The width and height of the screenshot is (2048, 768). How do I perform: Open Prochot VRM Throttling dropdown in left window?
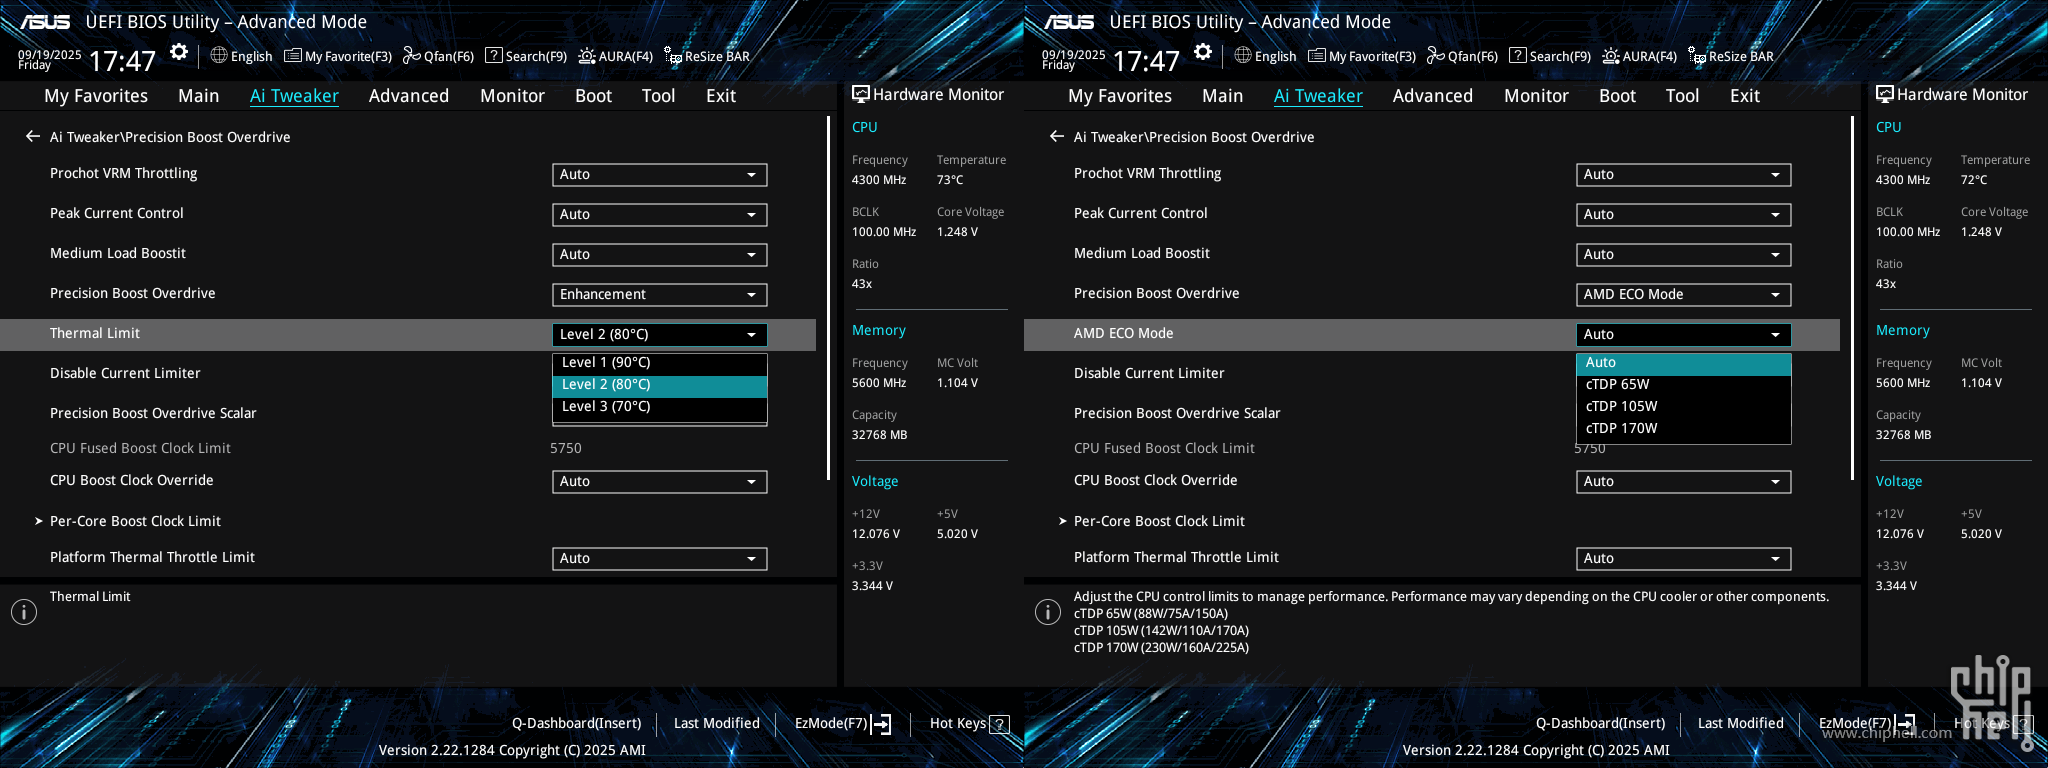coord(660,175)
